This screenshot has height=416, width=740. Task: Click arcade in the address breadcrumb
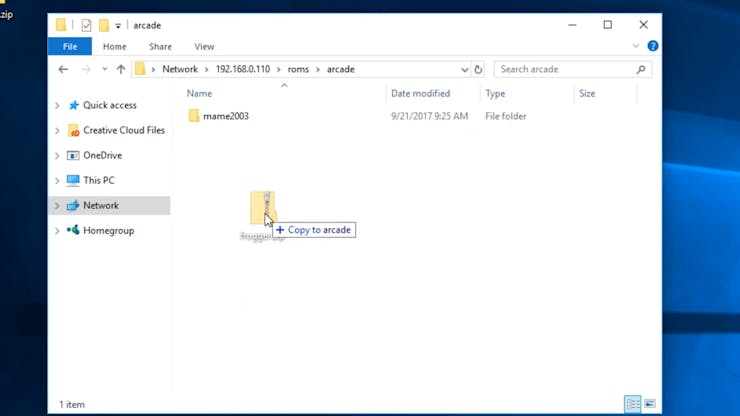click(340, 69)
